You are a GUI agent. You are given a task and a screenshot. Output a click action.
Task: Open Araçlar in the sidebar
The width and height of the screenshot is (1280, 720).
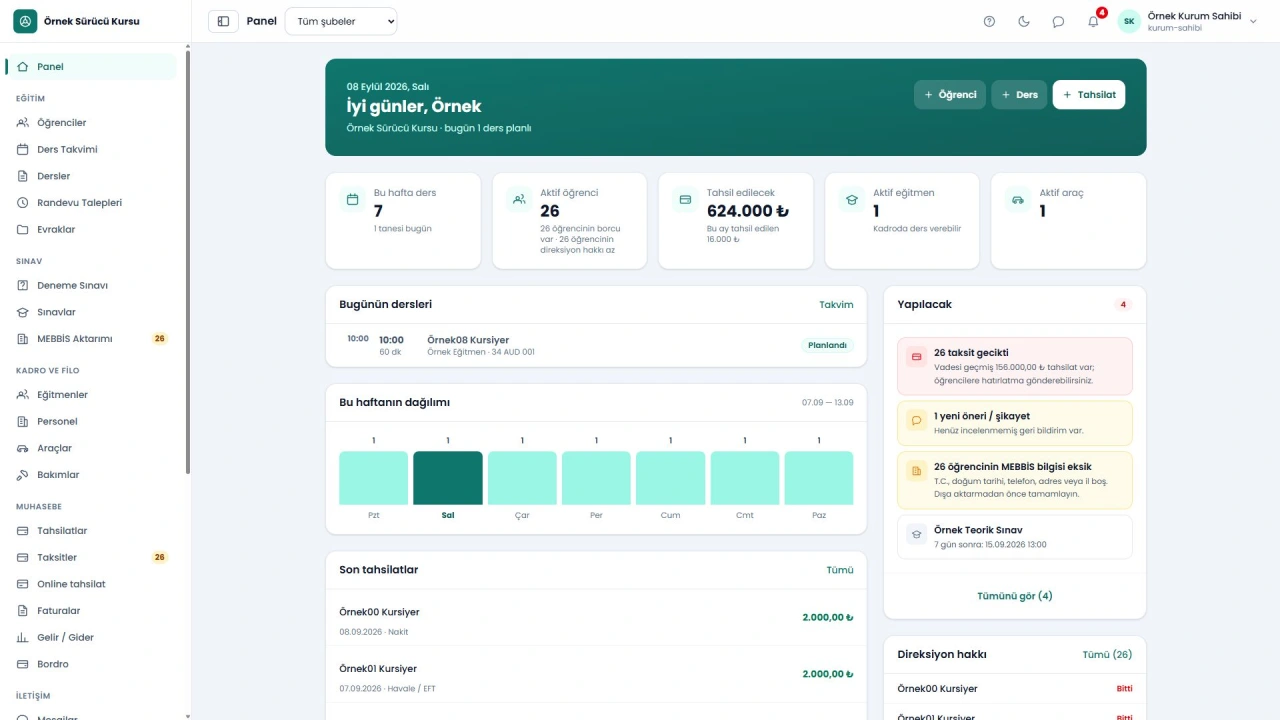(92, 448)
